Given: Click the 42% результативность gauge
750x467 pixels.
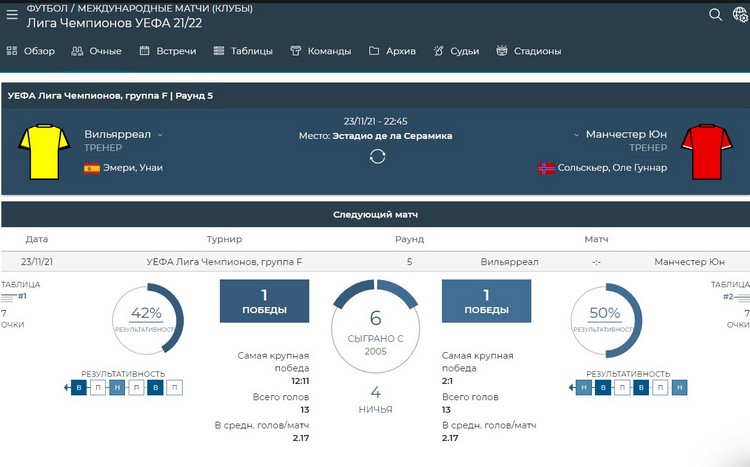Looking at the screenshot, I should pos(147,319).
